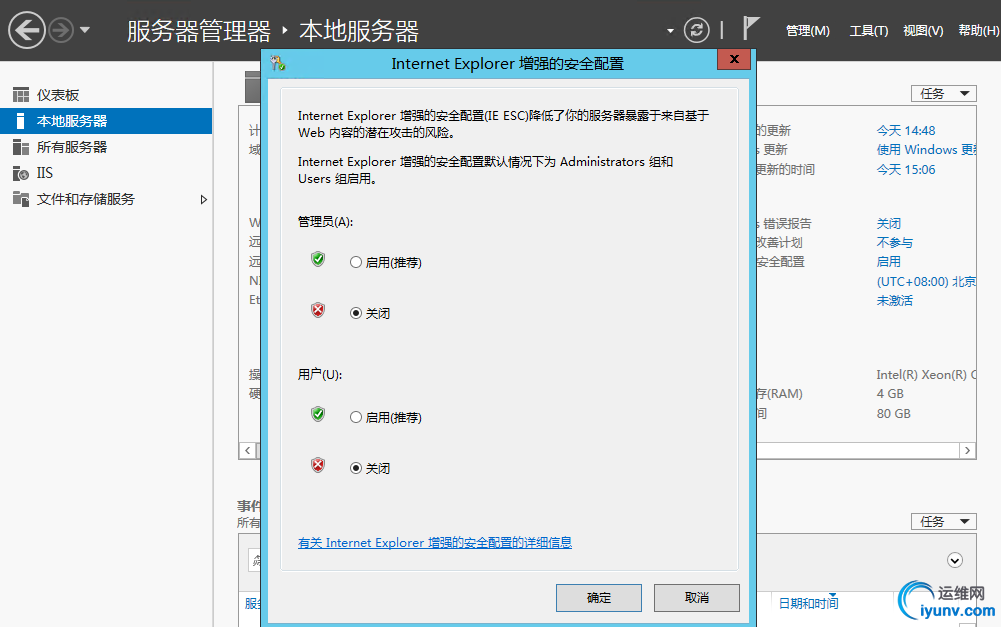Viewport: 1001px width, 627px height.
Task: Click the 关闭 error reporting link
Action: coord(889,224)
